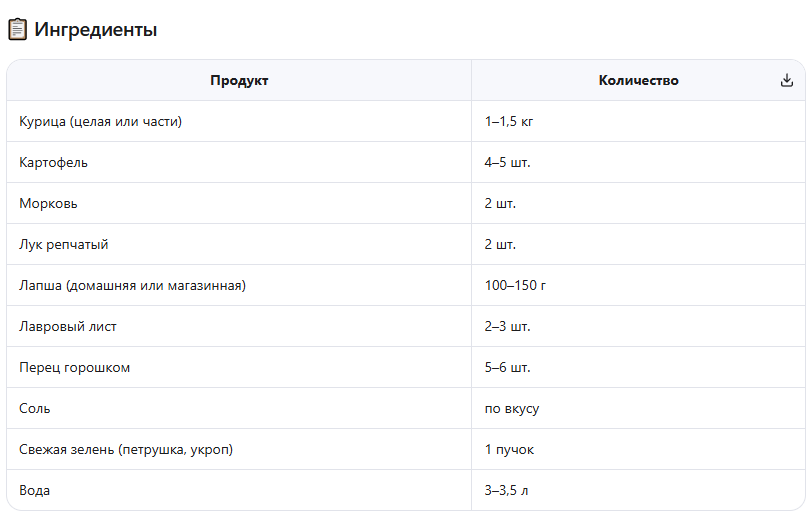812x524 pixels.
Task: Click the clipboard icon beside Ингредиенты
Action: tap(17, 30)
